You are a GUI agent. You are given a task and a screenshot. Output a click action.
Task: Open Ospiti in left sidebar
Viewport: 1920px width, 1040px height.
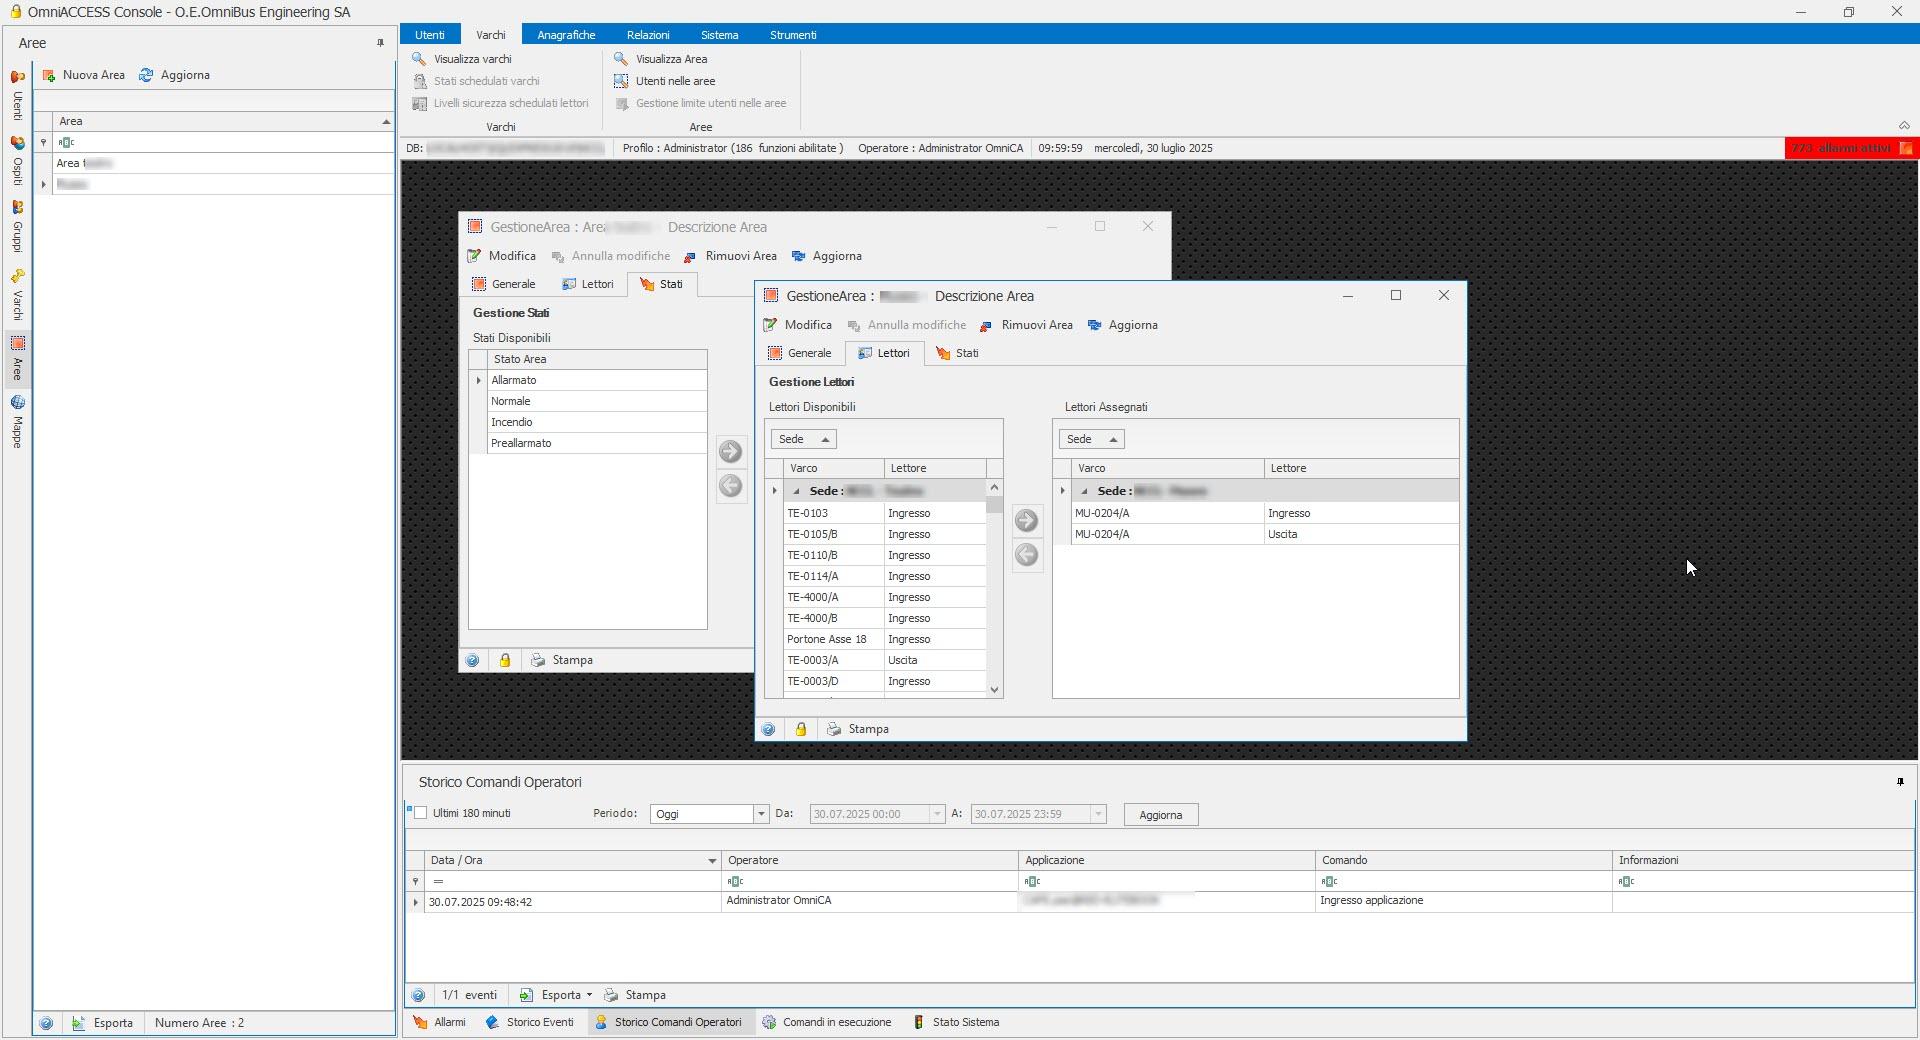[17, 162]
